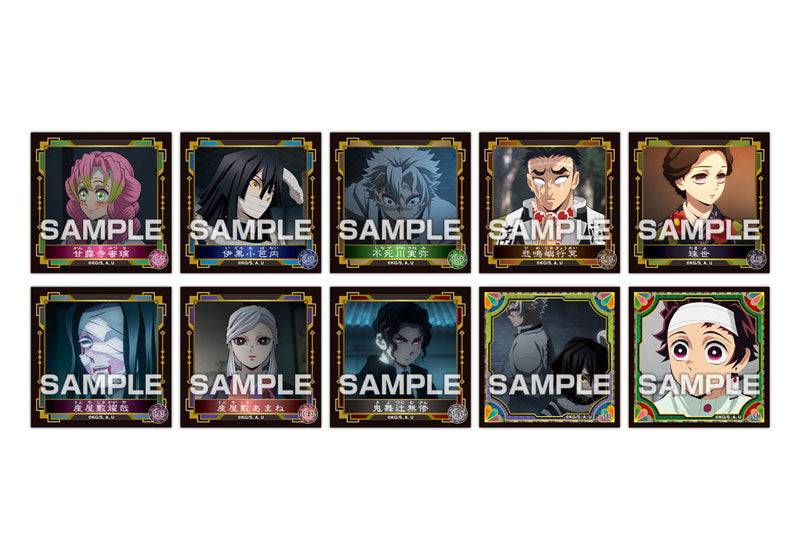Click the round emblem on 珠世 card
Viewport: 800px width, 560px height.
(757, 259)
